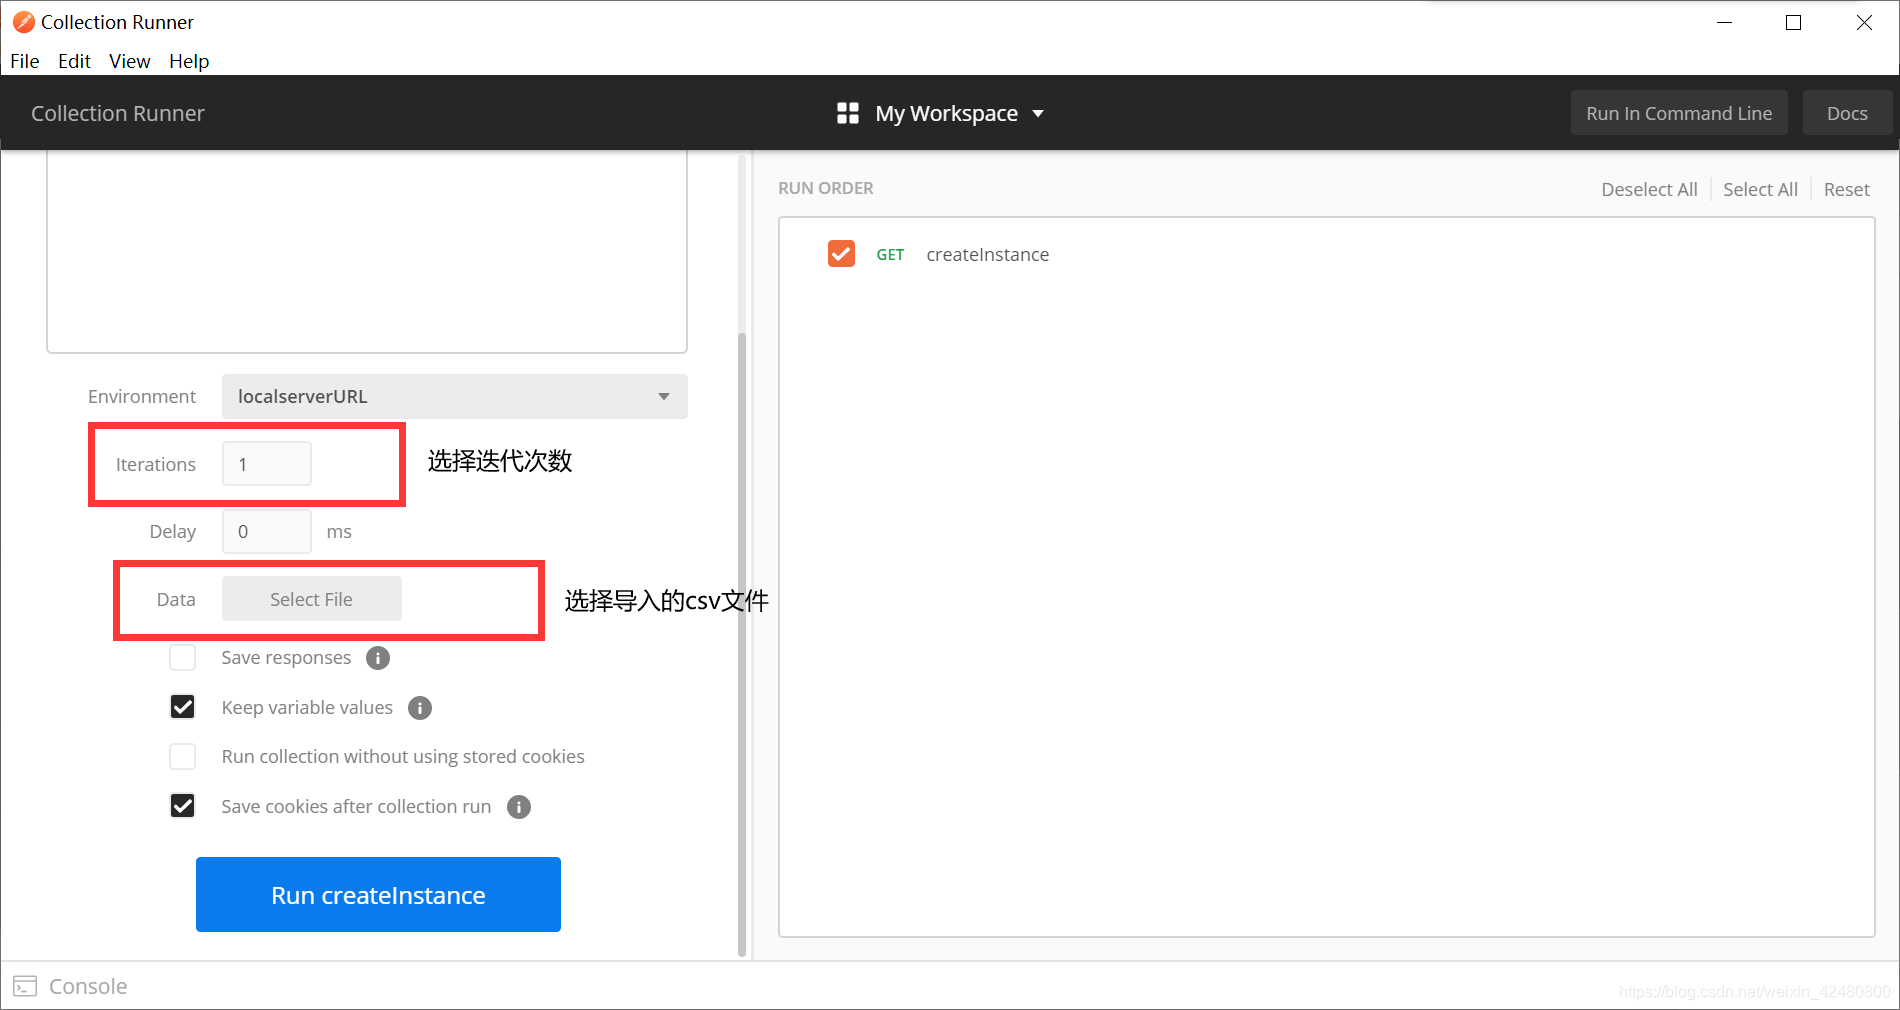The image size is (1900, 1010).
Task: Click Select File for data import
Action: [x=311, y=599]
